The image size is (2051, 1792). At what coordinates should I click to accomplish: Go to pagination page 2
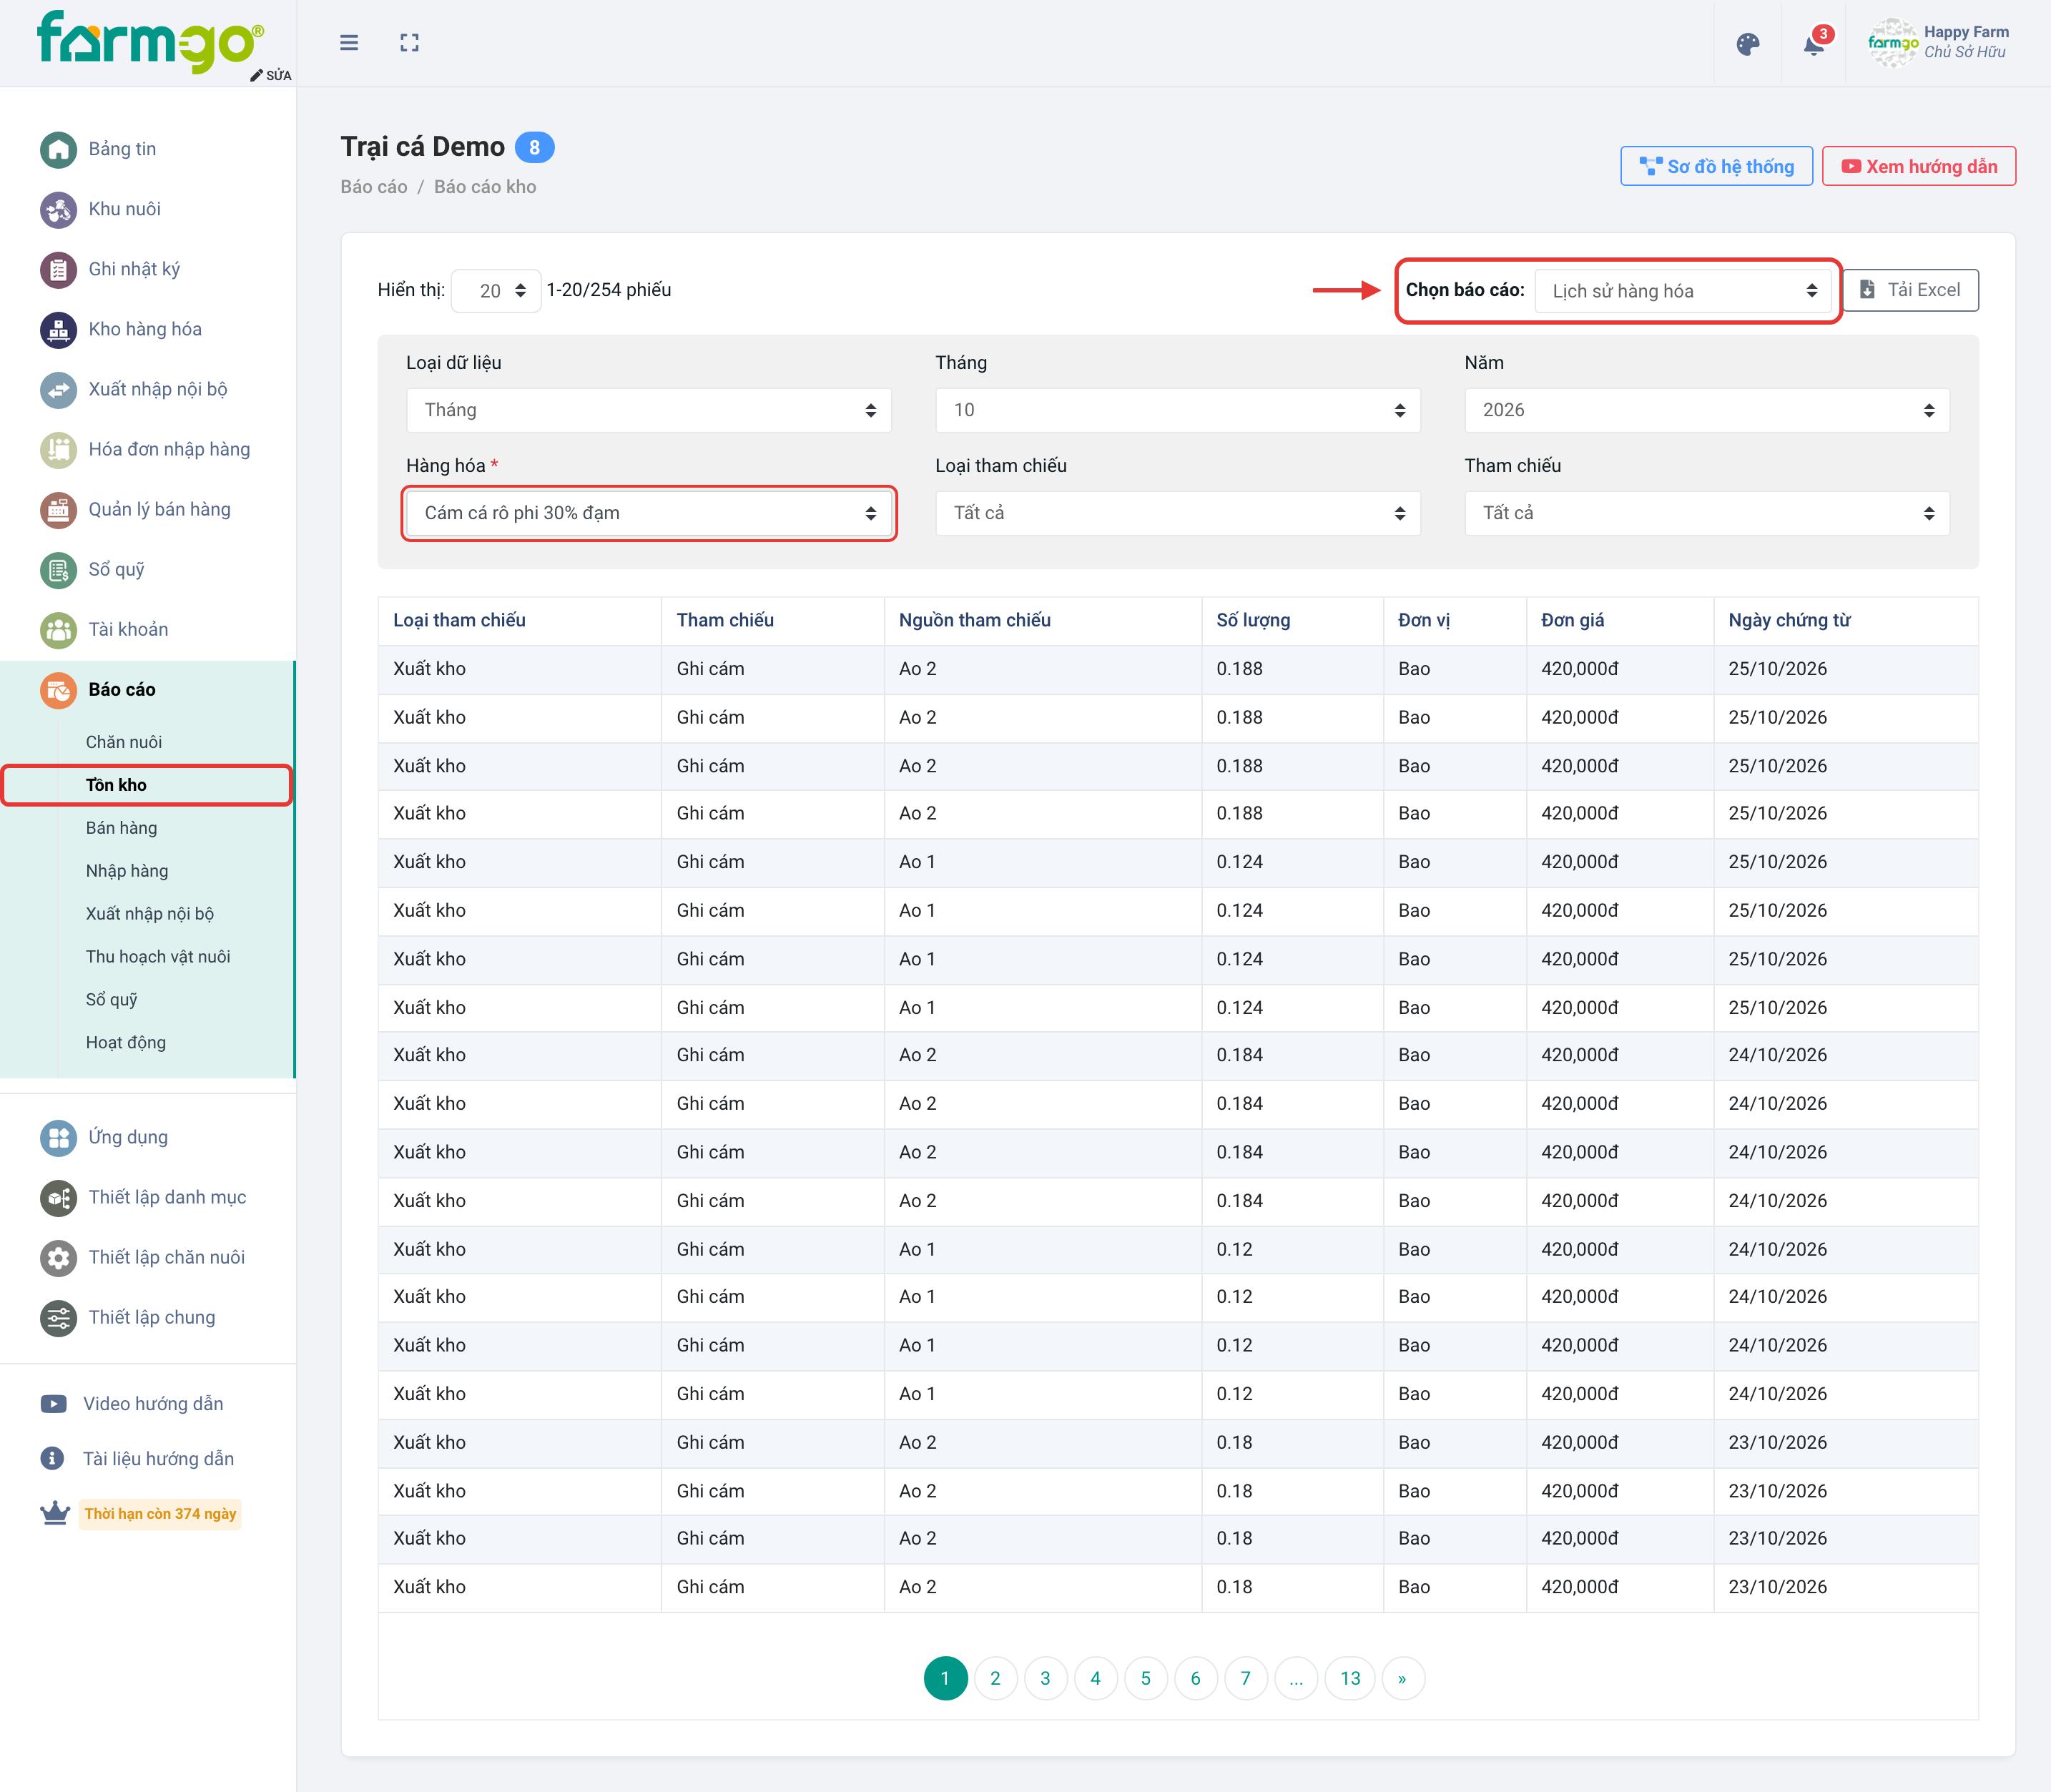(x=995, y=1679)
